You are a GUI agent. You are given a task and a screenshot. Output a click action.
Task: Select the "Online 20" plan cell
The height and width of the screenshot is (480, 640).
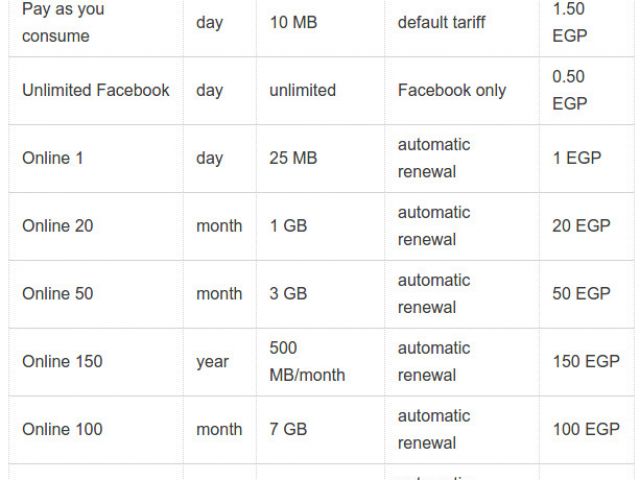point(58,226)
